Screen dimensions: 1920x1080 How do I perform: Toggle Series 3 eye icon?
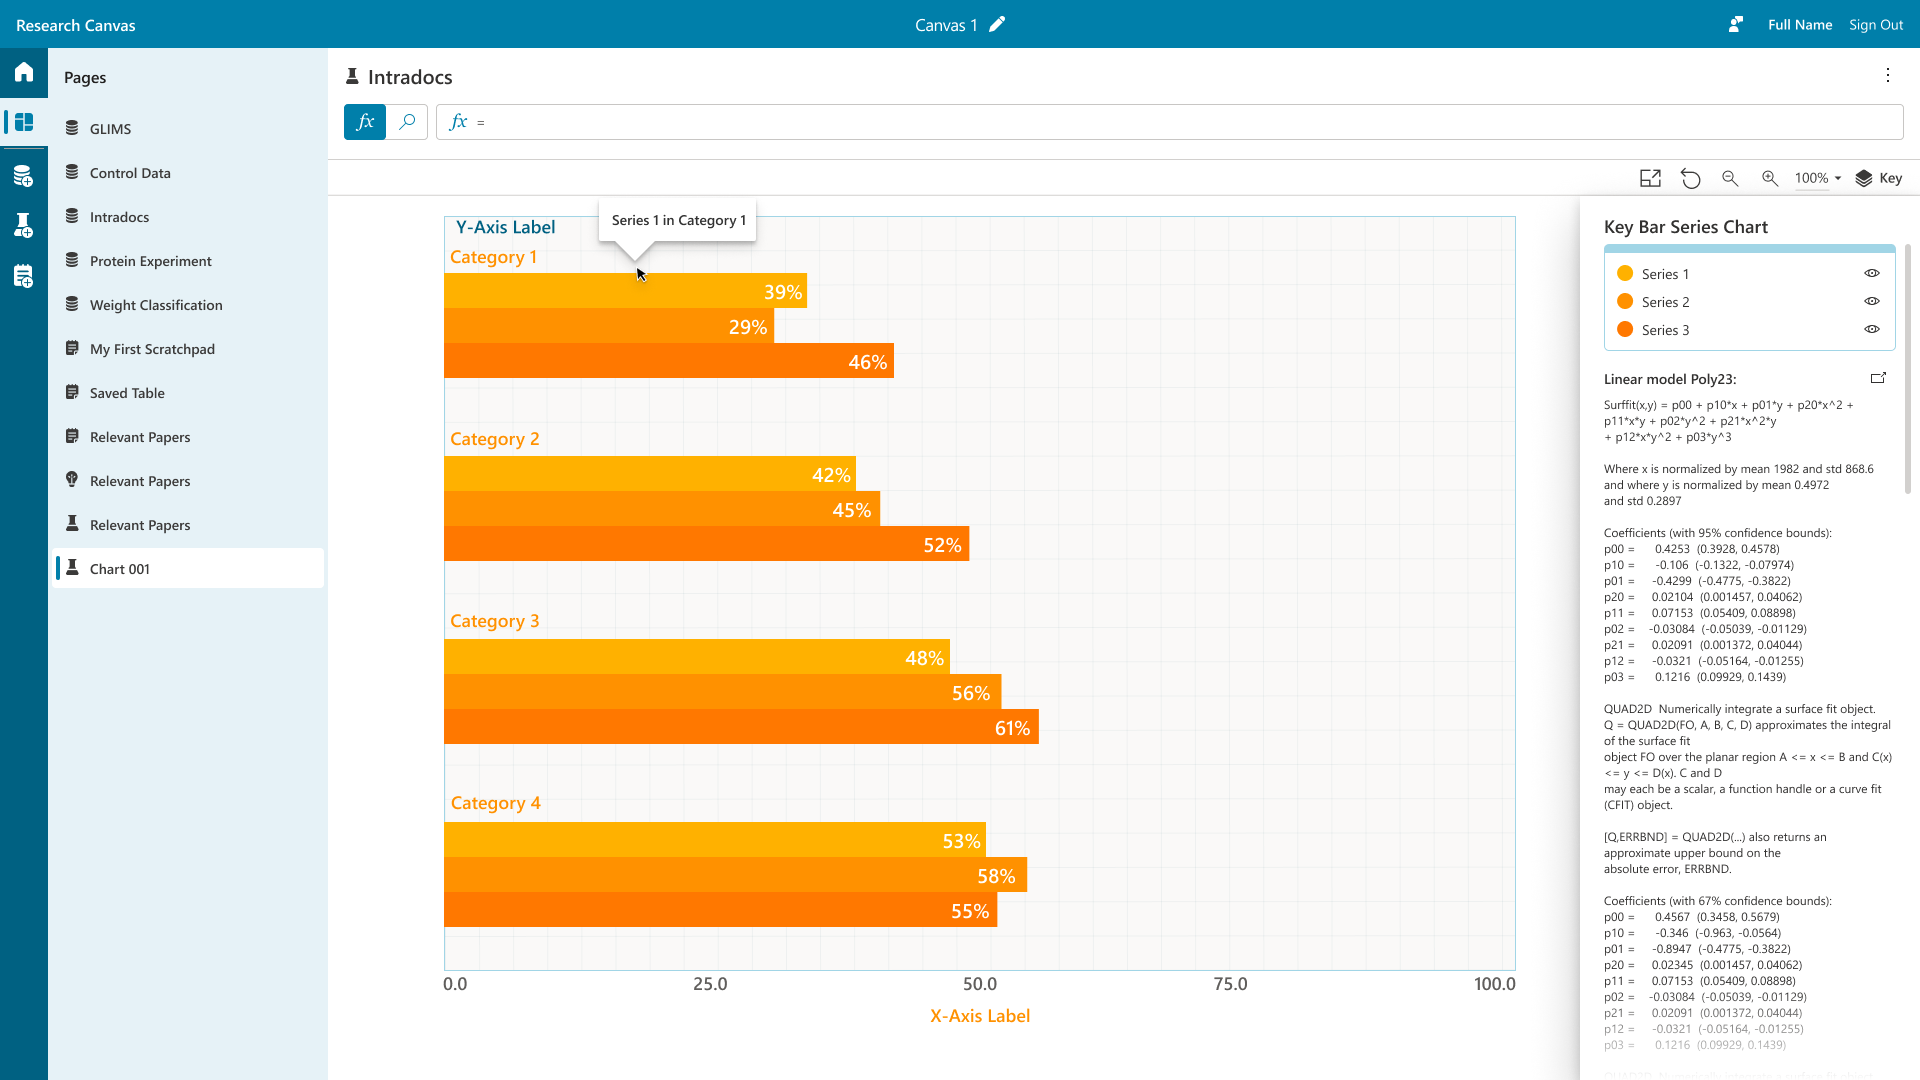pyautogui.click(x=1872, y=330)
